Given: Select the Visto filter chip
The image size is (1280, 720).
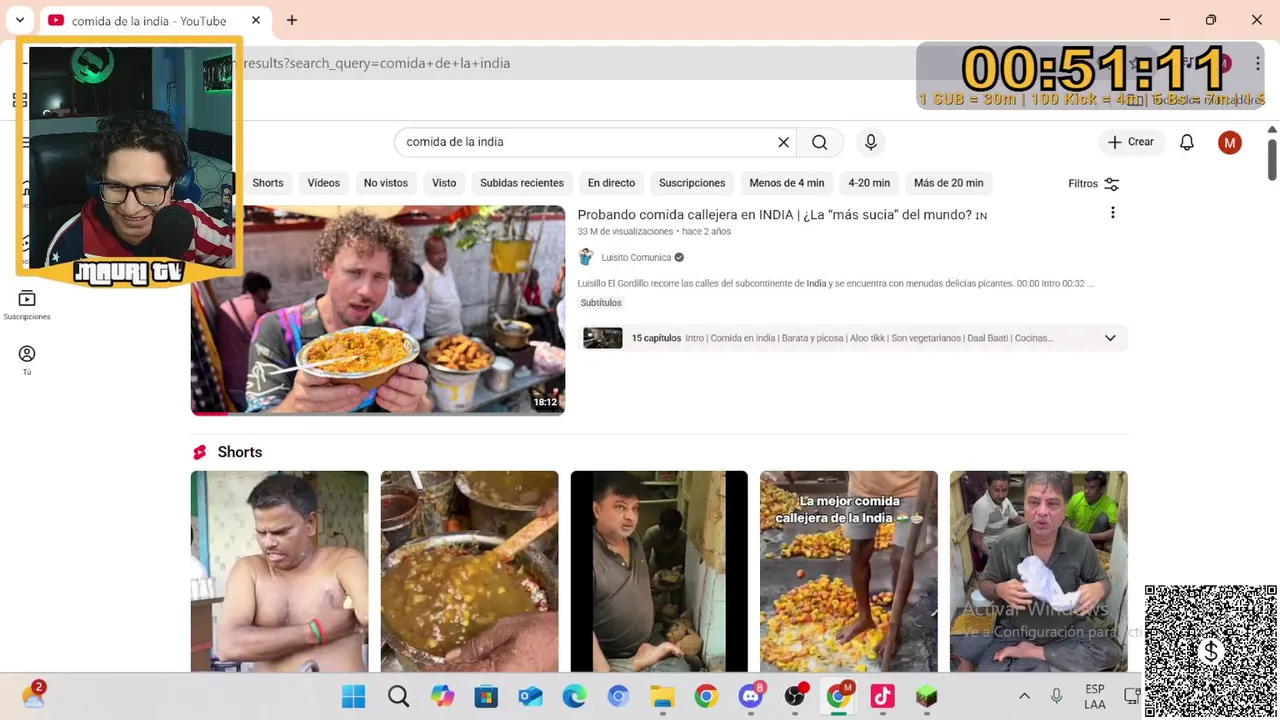Looking at the screenshot, I should [x=444, y=183].
